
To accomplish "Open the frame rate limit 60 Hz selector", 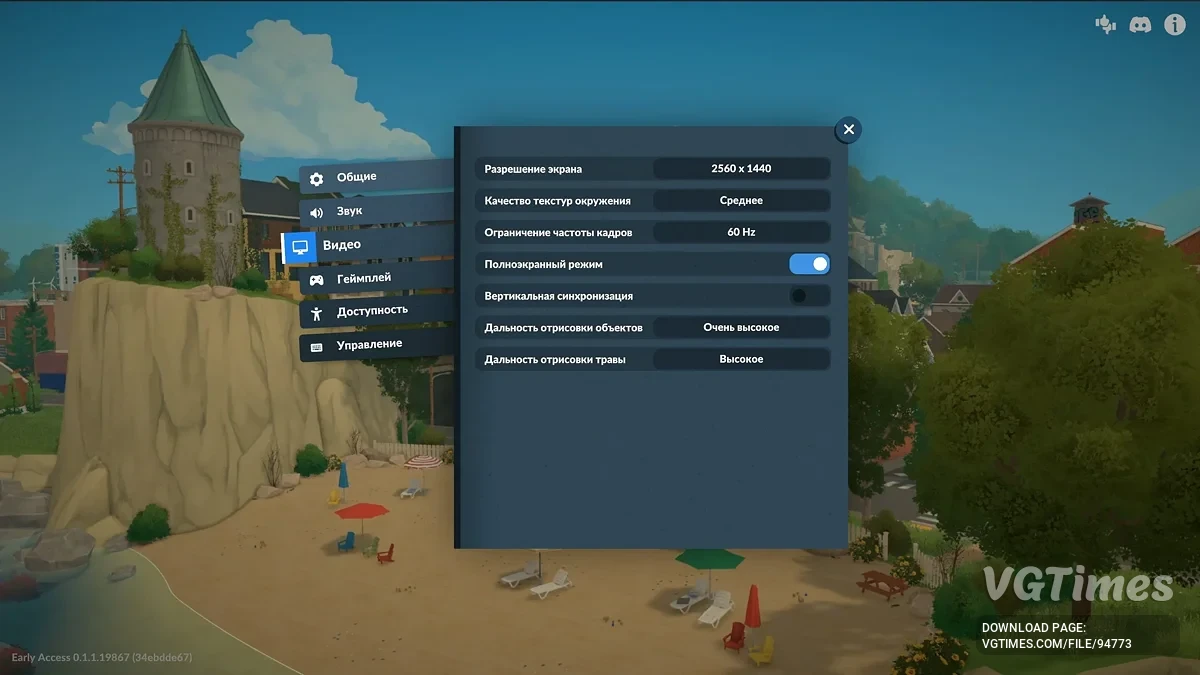I will pos(741,232).
